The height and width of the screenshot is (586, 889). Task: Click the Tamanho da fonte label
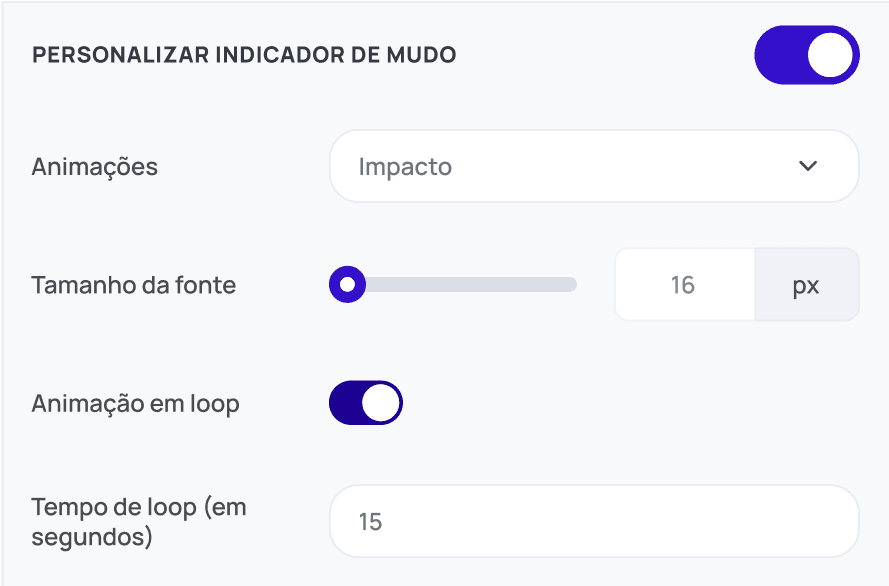[134, 285]
